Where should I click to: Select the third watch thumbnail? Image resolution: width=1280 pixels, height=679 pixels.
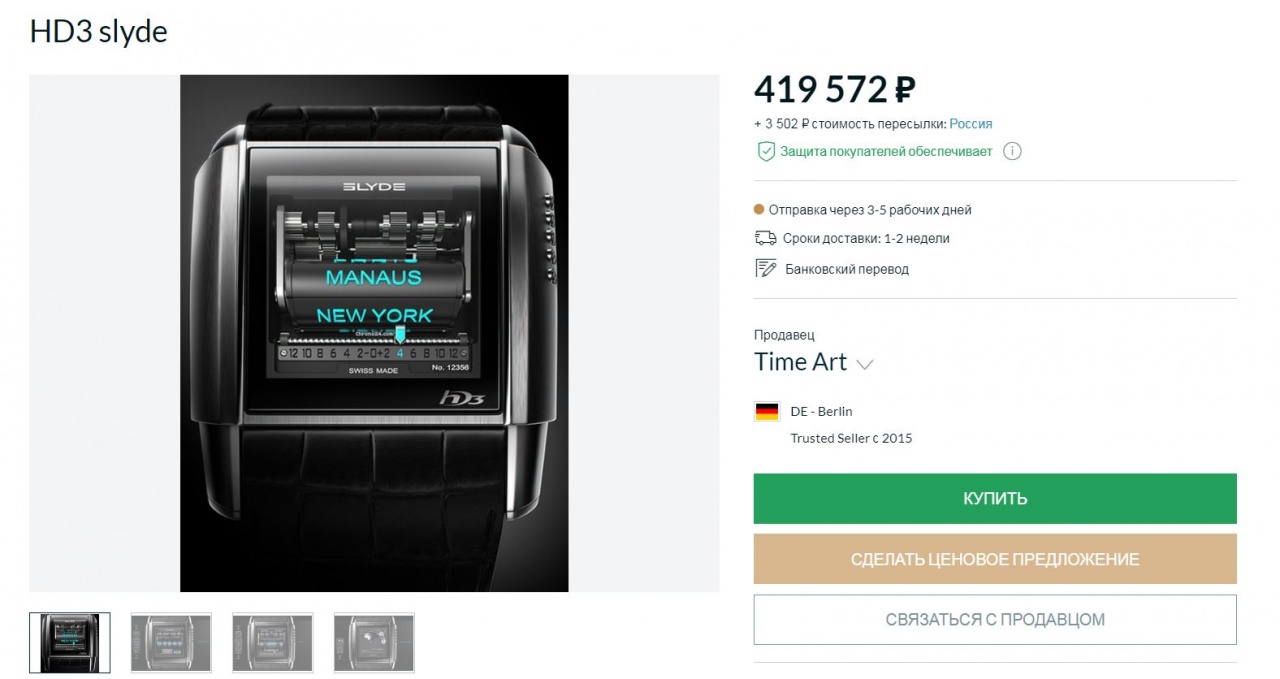(272, 642)
